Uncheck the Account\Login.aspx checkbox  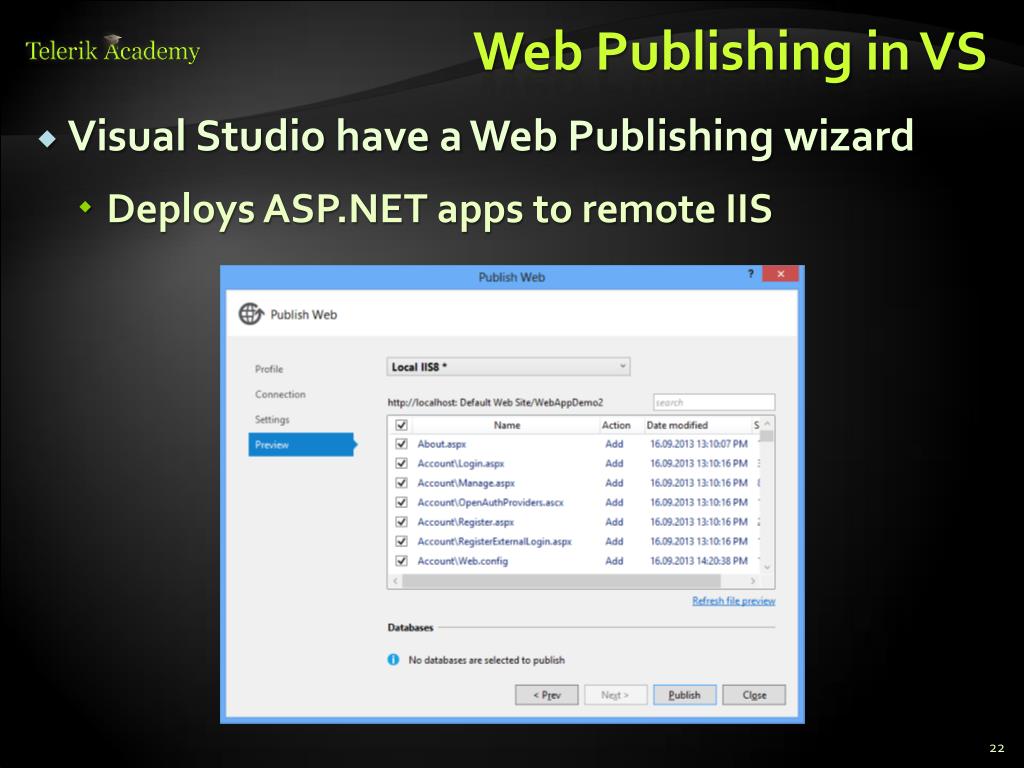(x=402, y=464)
